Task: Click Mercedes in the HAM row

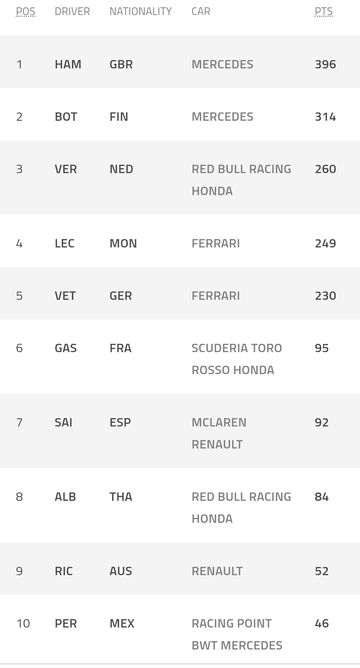Action: 222,64
